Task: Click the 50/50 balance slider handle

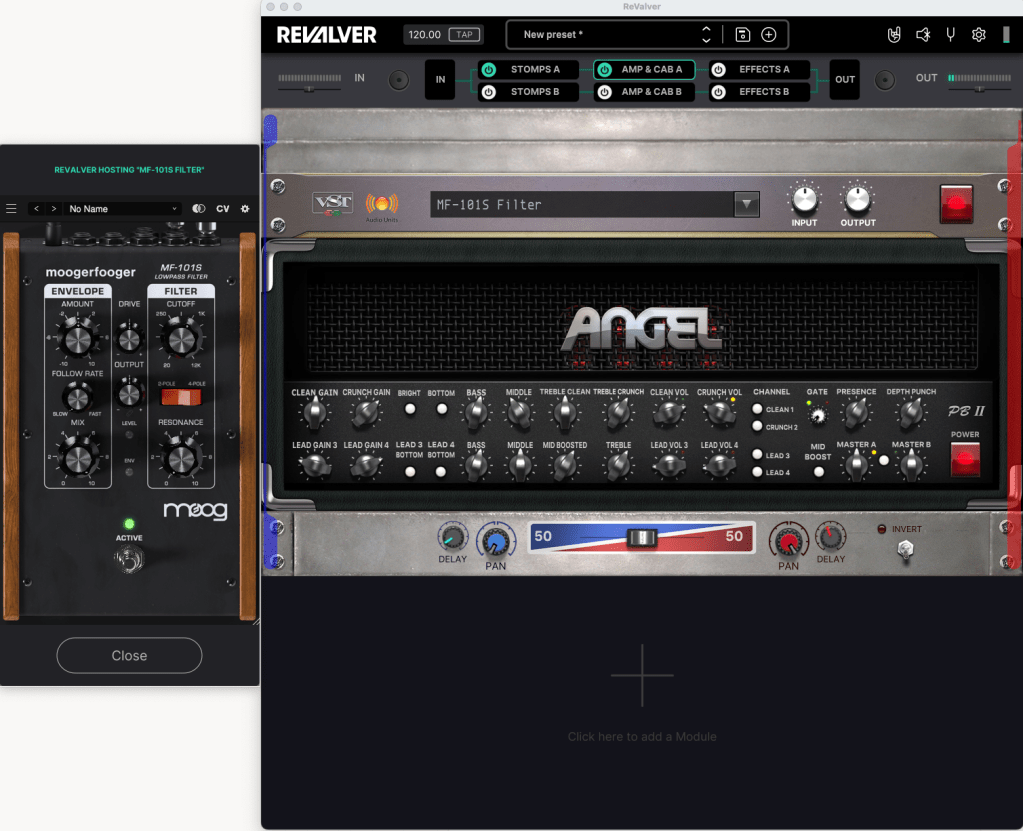Action: tap(641, 538)
